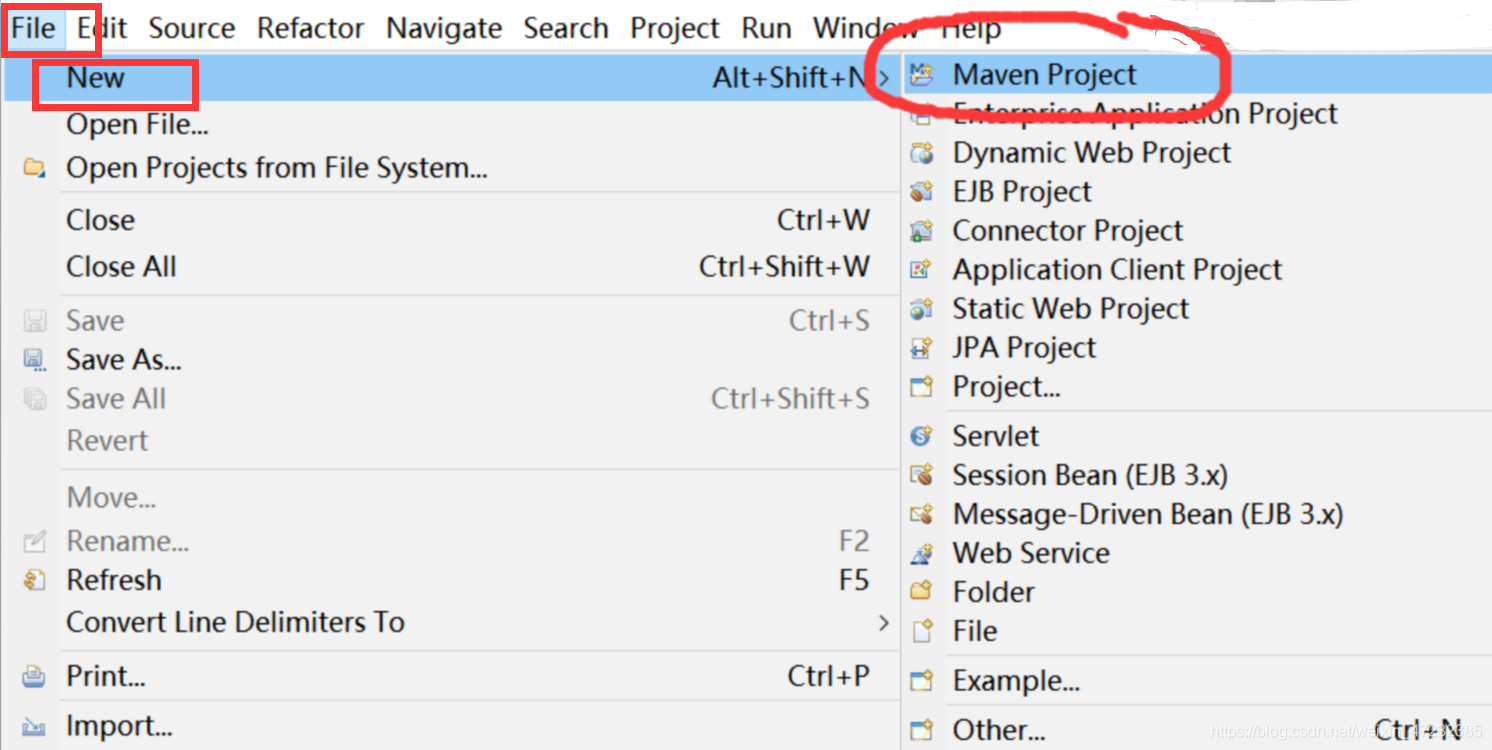Expand the New submenu arrow
The height and width of the screenshot is (750, 1492).
[883, 77]
